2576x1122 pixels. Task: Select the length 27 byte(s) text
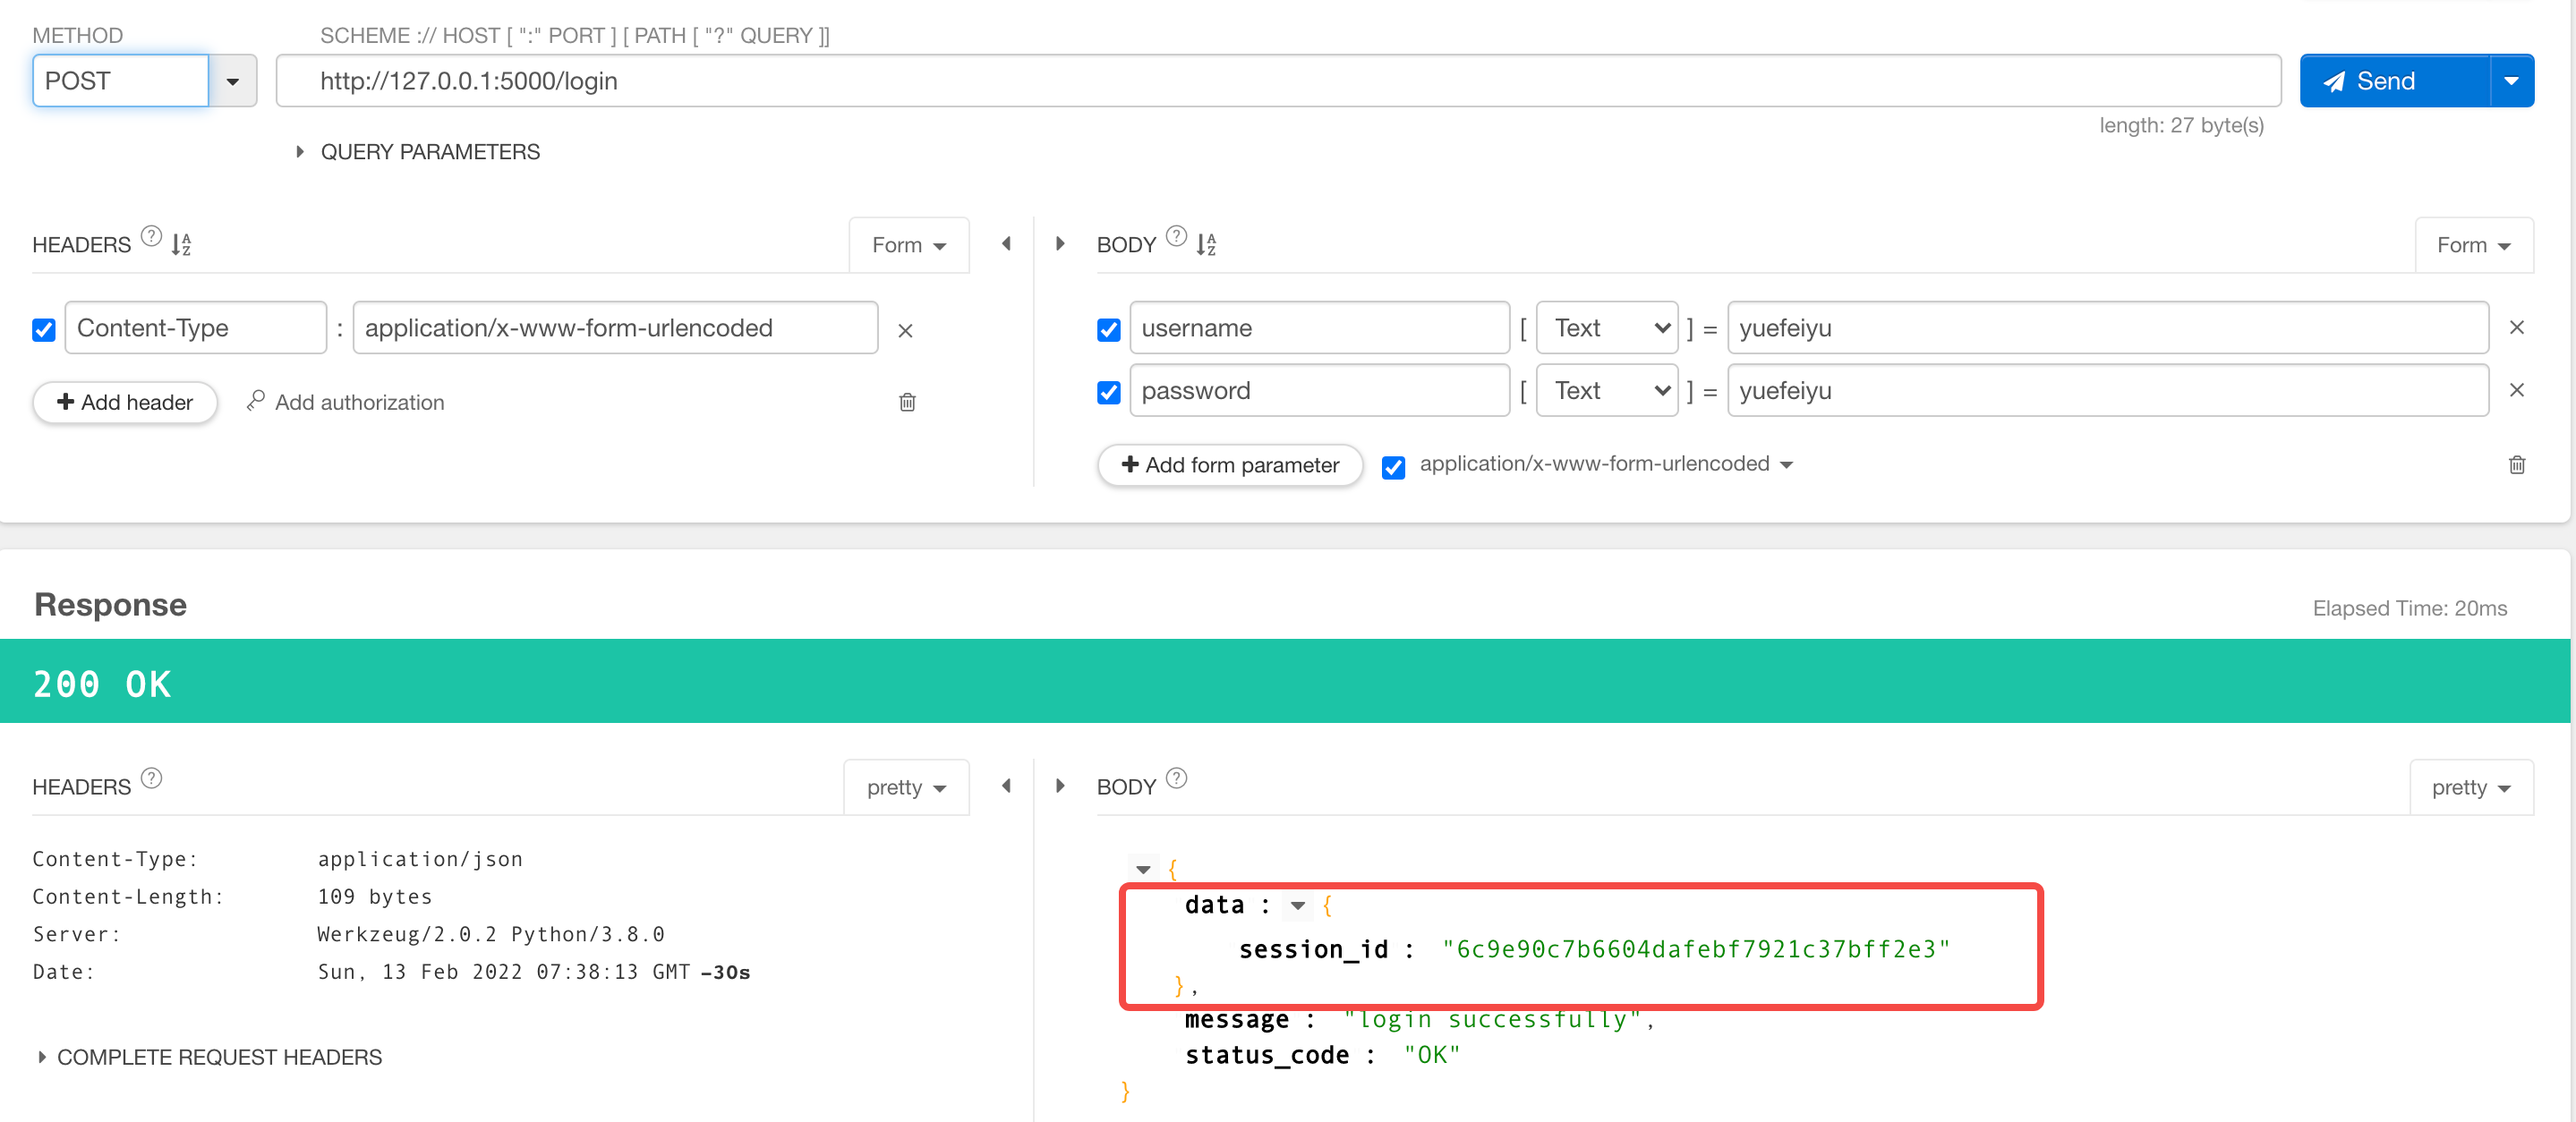tap(2181, 126)
